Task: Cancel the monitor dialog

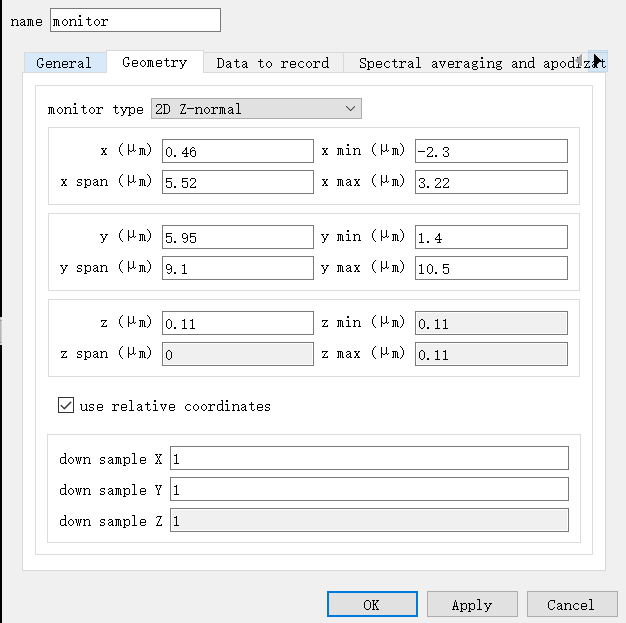Action: [x=570, y=604]
